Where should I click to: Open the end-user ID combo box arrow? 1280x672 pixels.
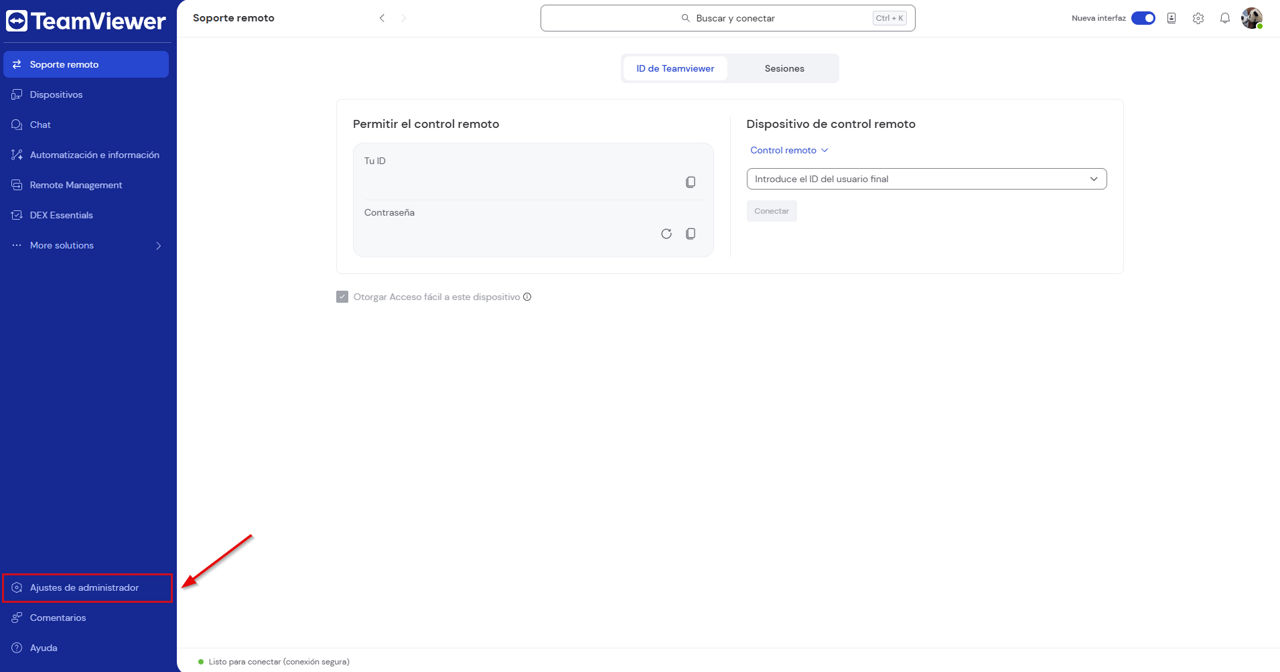tap(1093, 179)
